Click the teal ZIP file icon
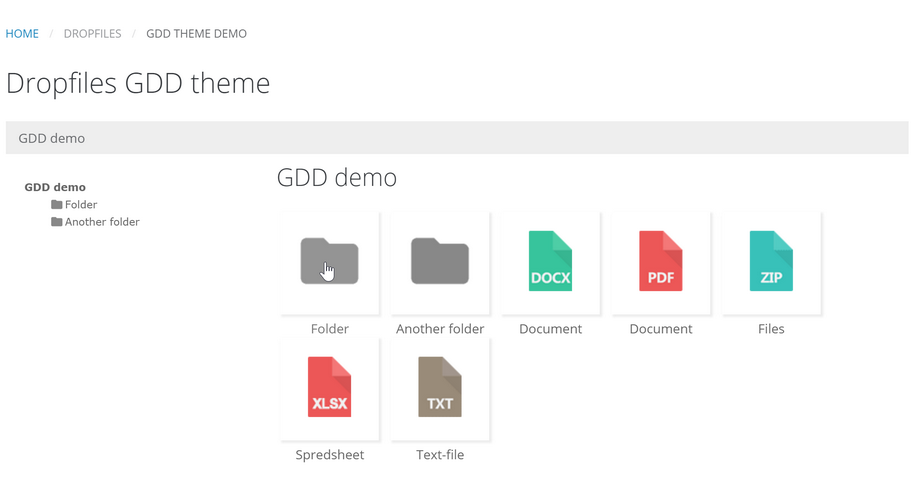Image resolution: width=920 pixels, height=485 pixels. coord(771,261)
